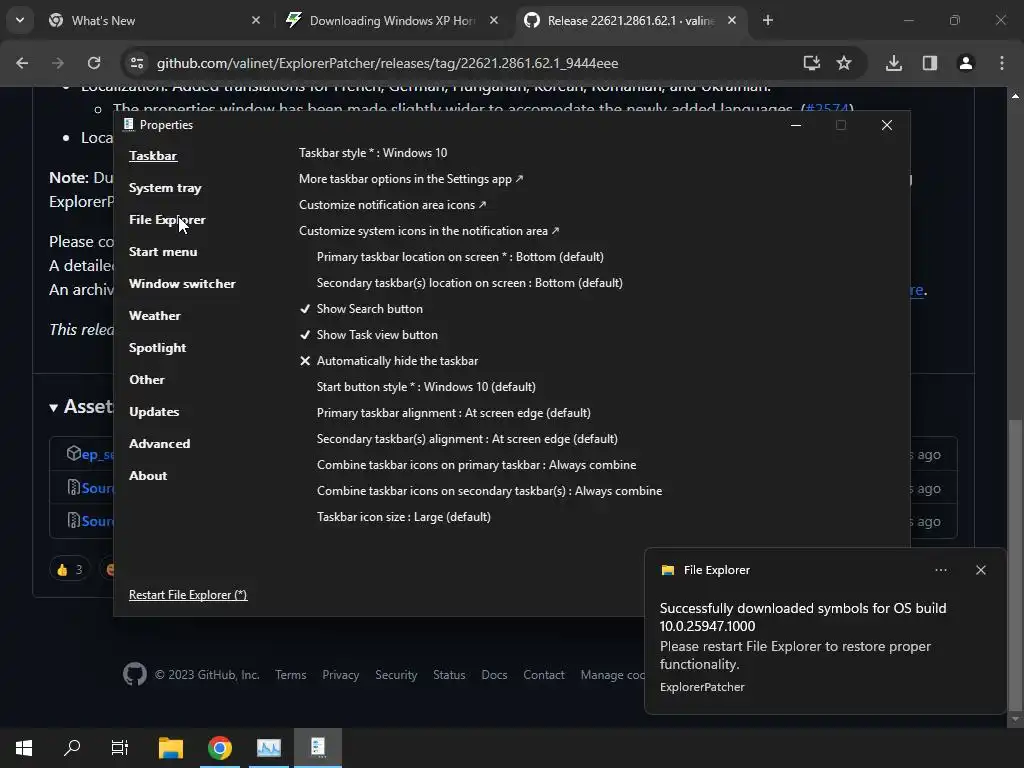Open Weather section

155,315
